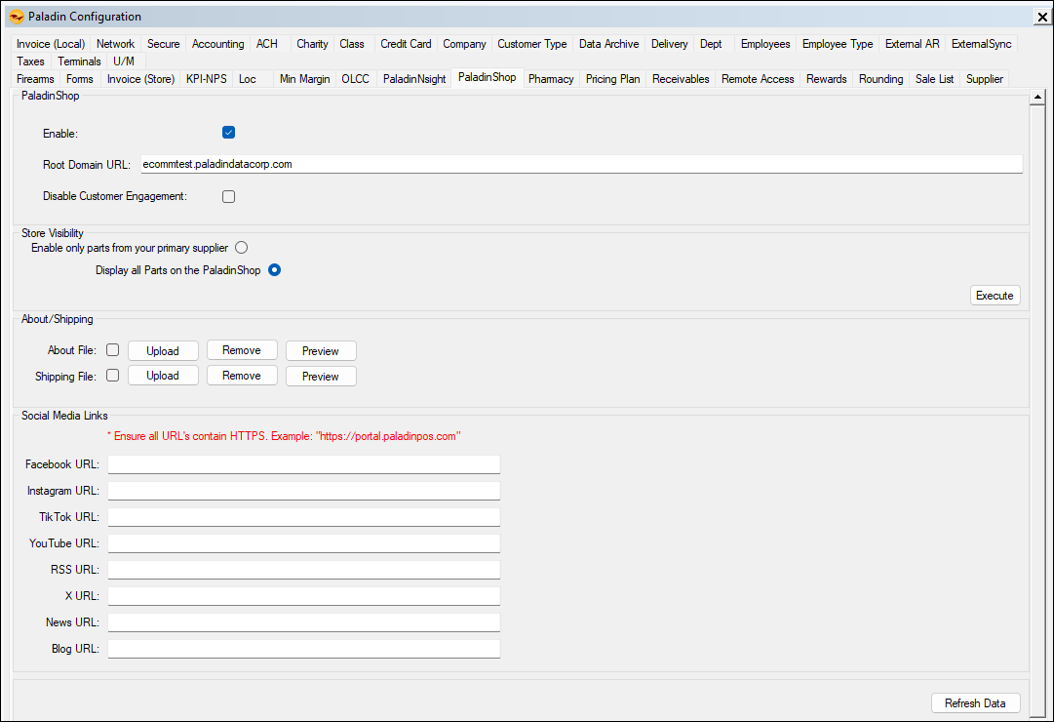Image resolution: width=1054 pixels, height=722 pixels.
Task: Click Upload for About File
Action: [x=163, y=351]
